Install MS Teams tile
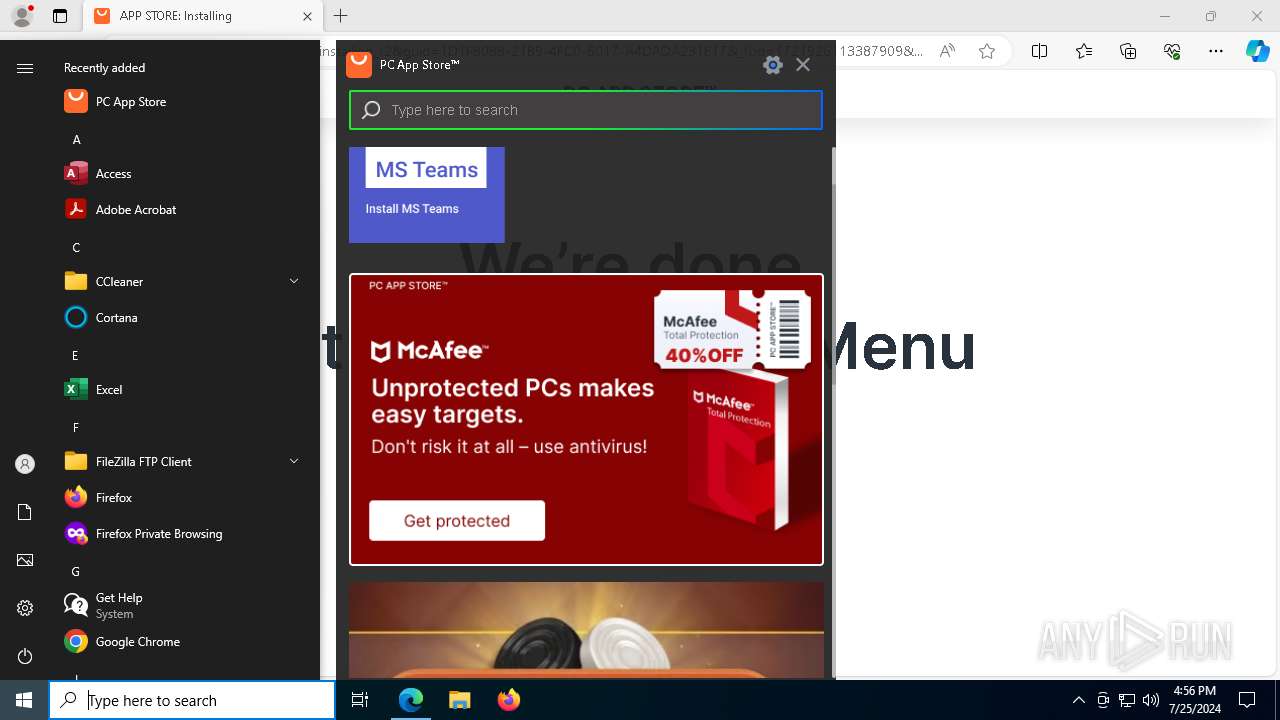 click(x=427, y=195)
